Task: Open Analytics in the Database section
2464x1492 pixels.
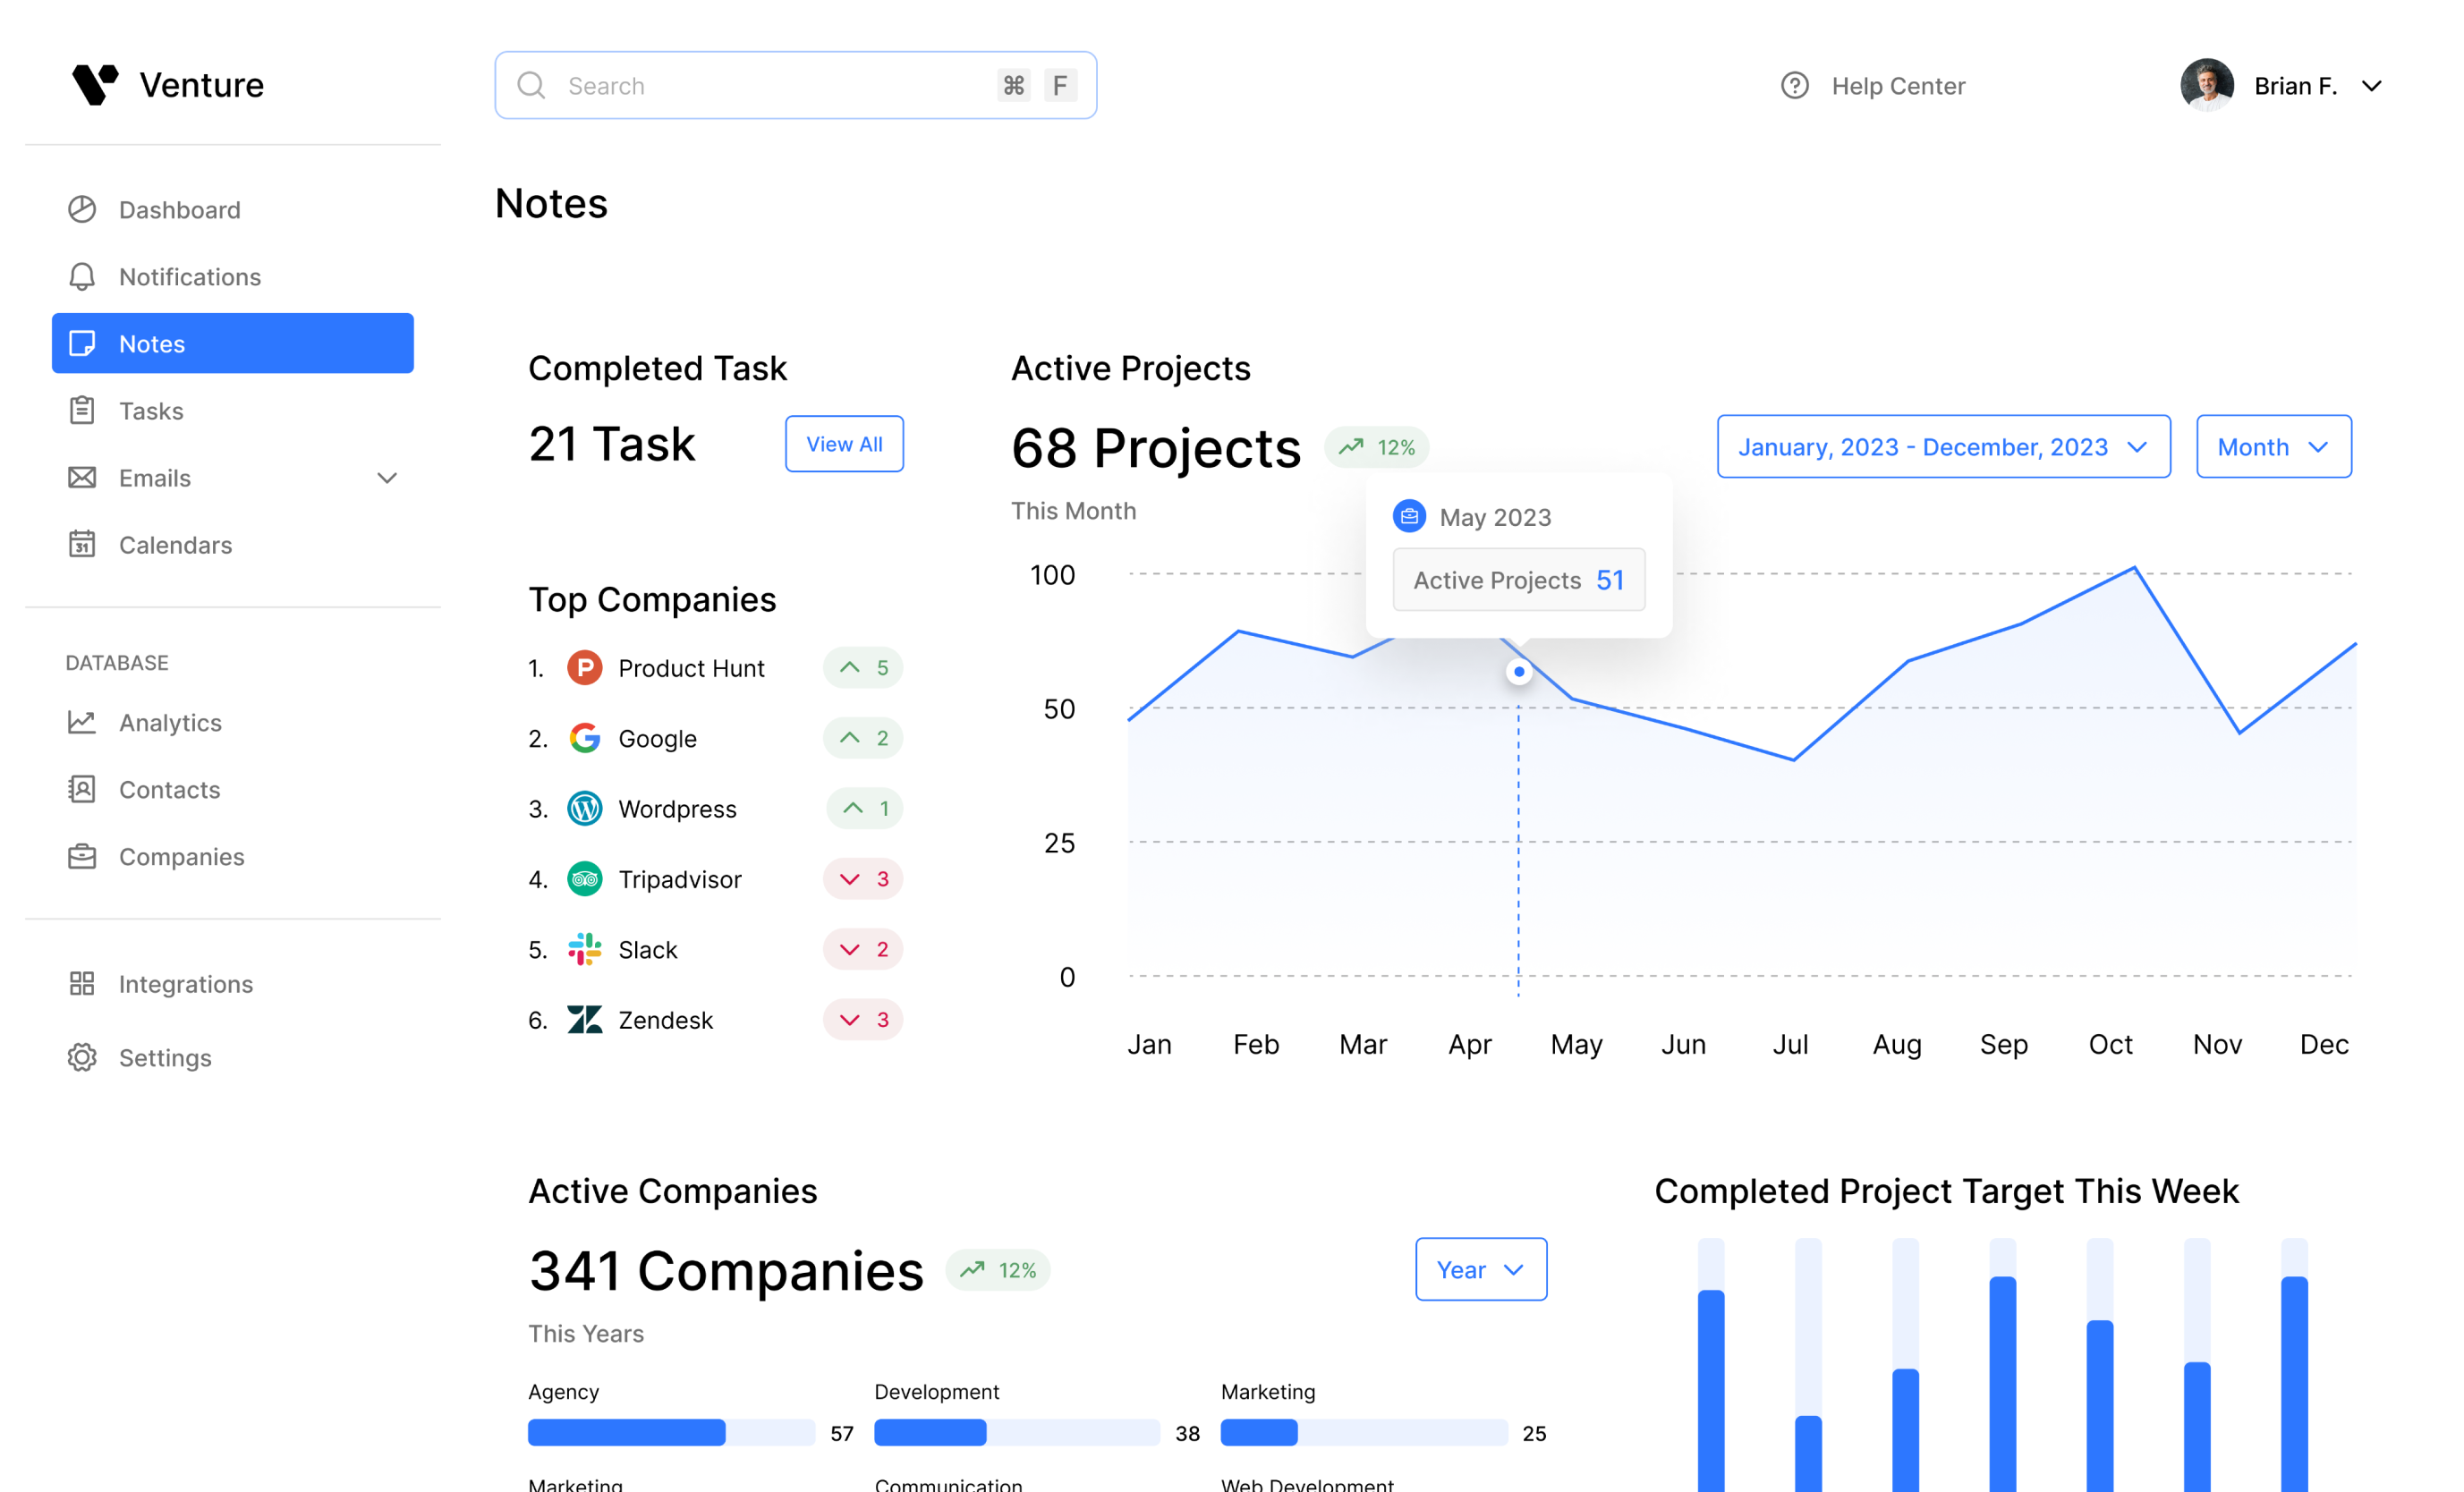Action: [x=170, y=723]
